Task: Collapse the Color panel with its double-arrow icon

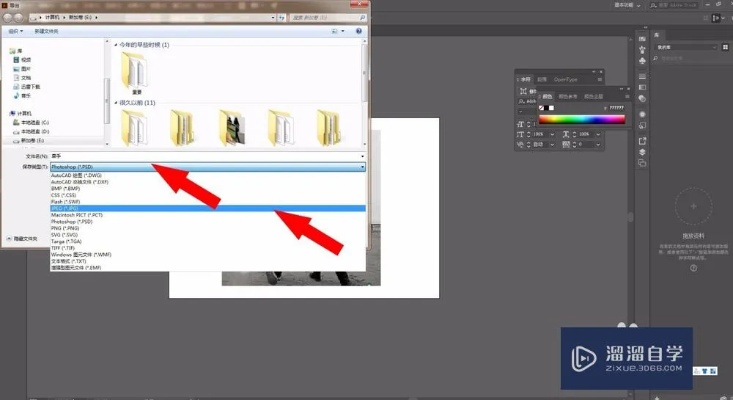Action: coord(622,88)
